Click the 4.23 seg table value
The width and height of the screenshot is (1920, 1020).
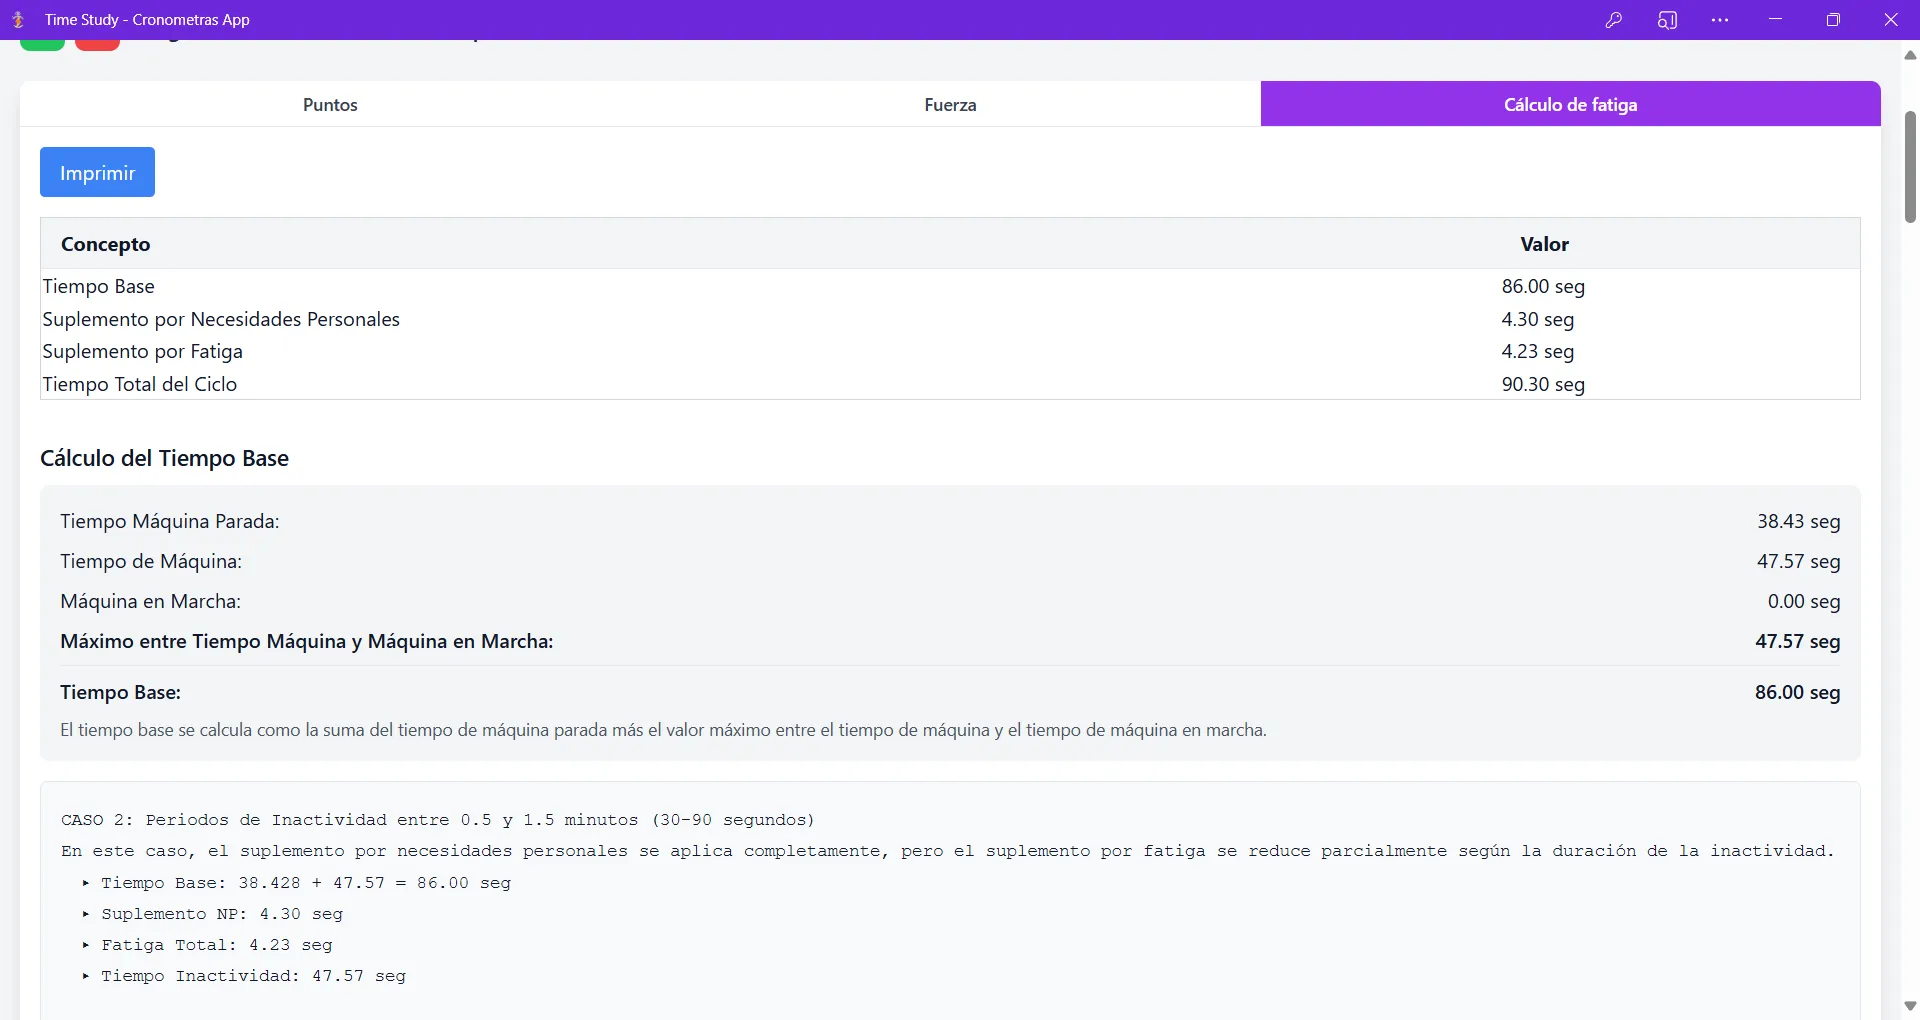pyautogui.click(x=1538, y=351)
